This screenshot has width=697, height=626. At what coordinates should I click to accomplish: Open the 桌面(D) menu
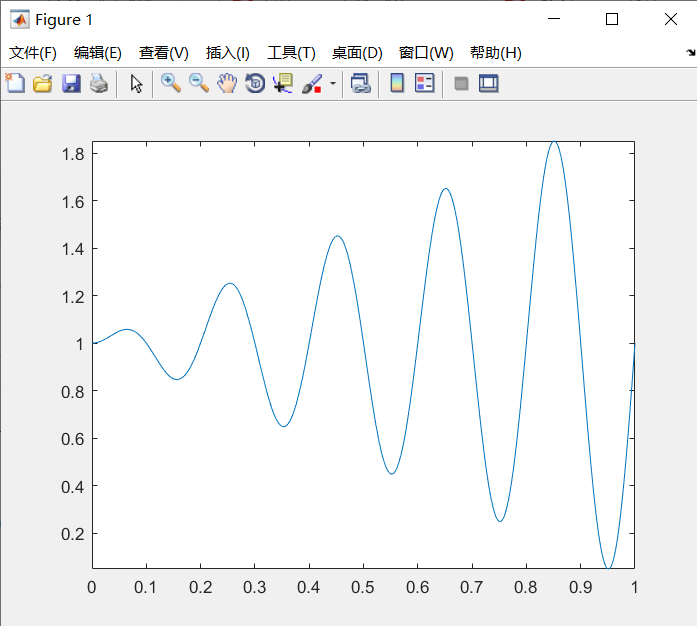point(357,53)
